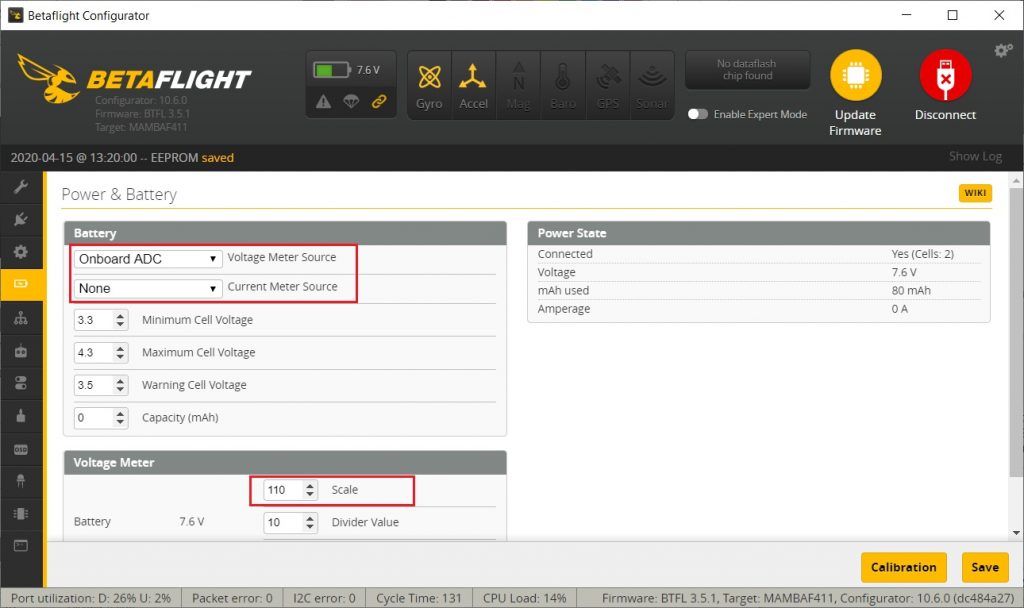Image resolution: width=1024 pixels, height=608 pixels.
Task: Decrease Maximum Cell Voltage with the down arrow
Action: [120, 357]
